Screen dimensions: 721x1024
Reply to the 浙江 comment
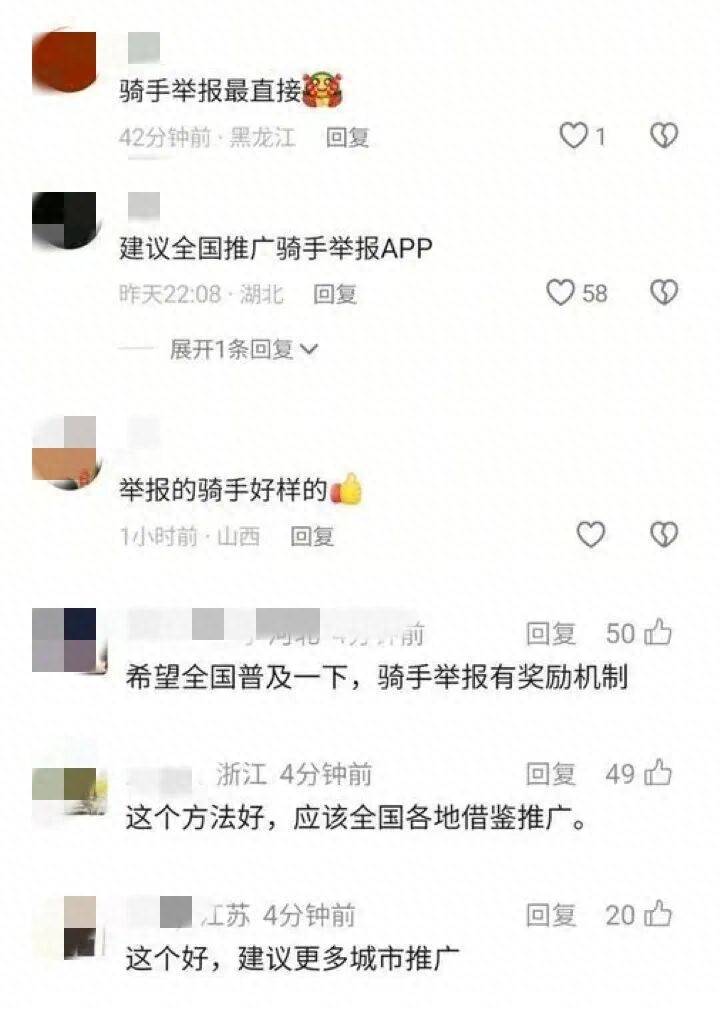[x=551, y=774]
